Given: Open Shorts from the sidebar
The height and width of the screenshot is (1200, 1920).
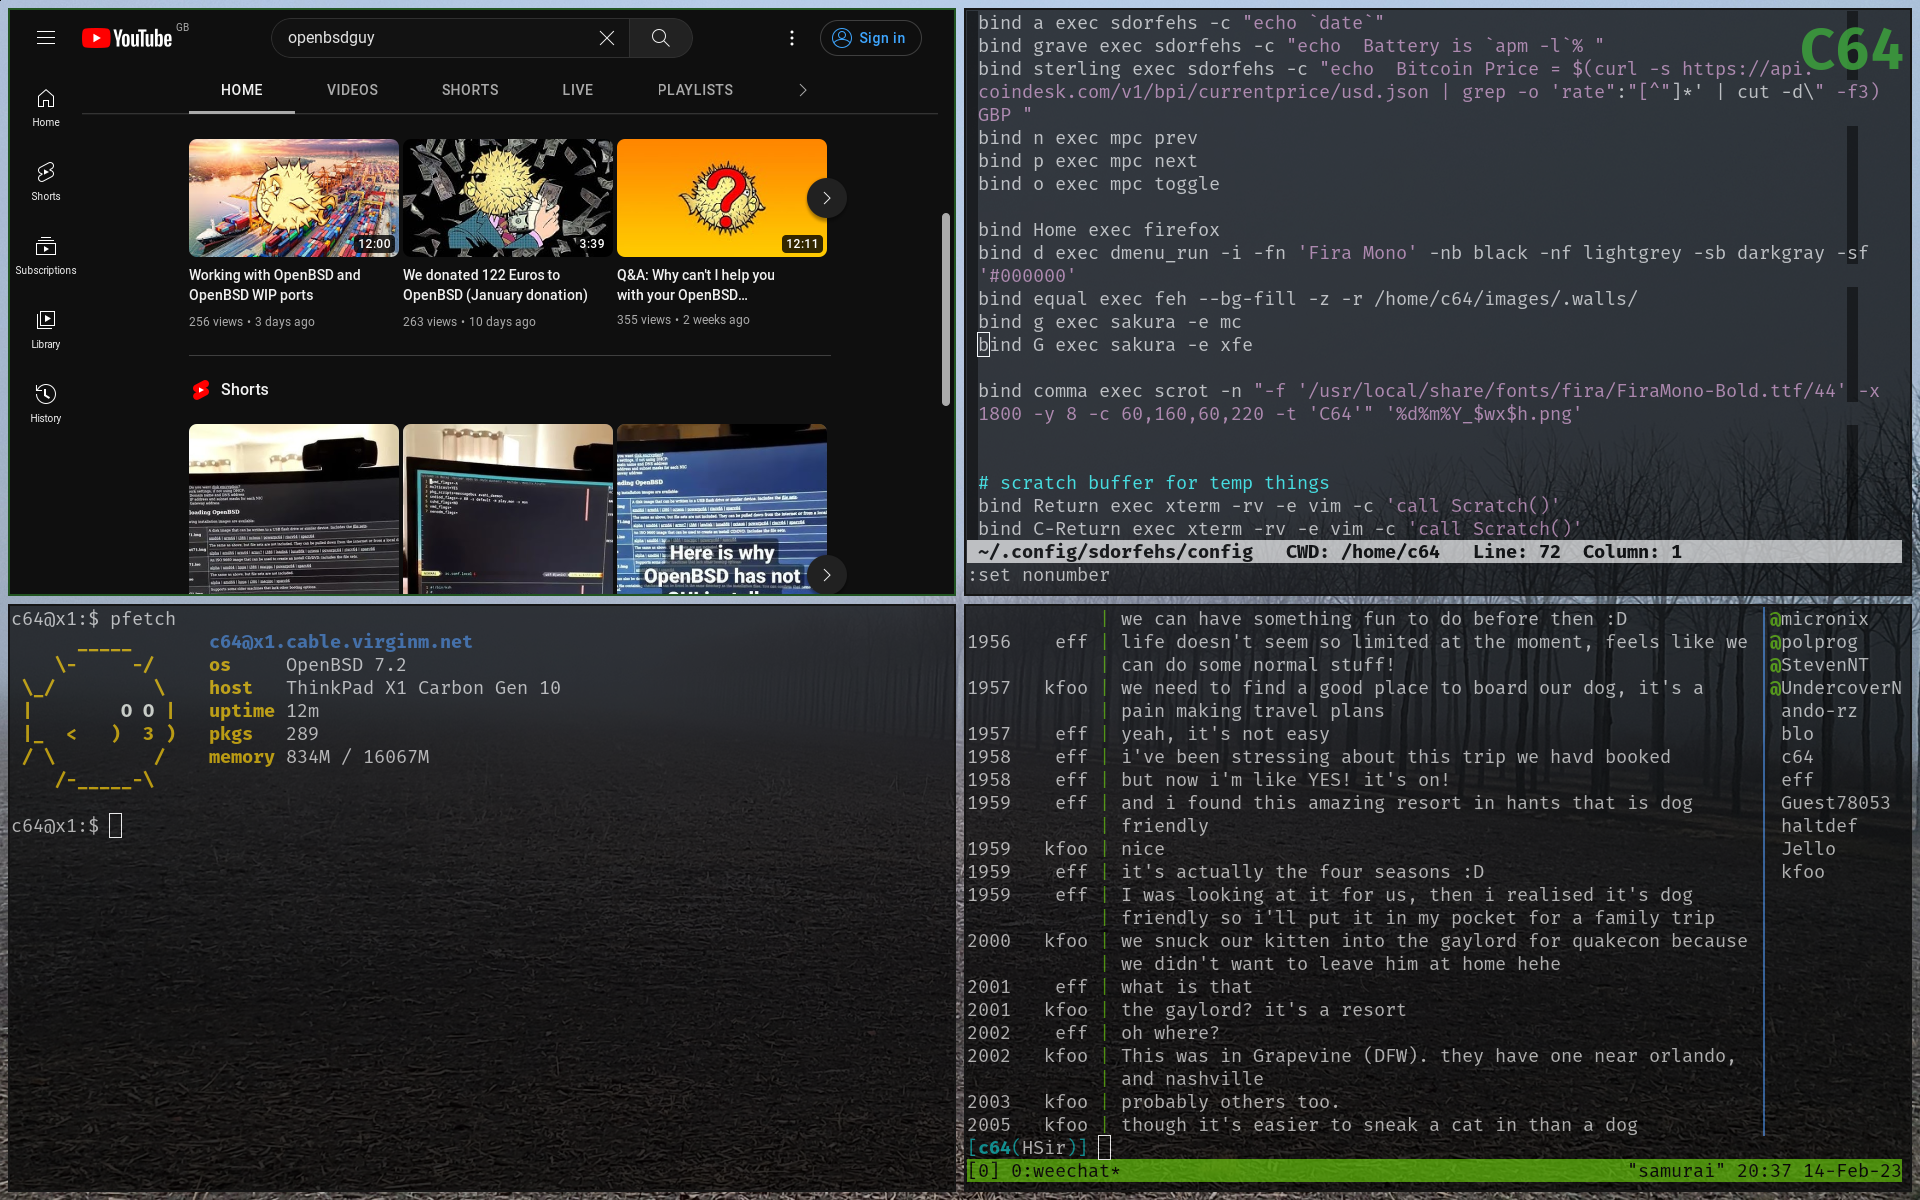Looking at the screenshot, I should click(x=46, y=181).
